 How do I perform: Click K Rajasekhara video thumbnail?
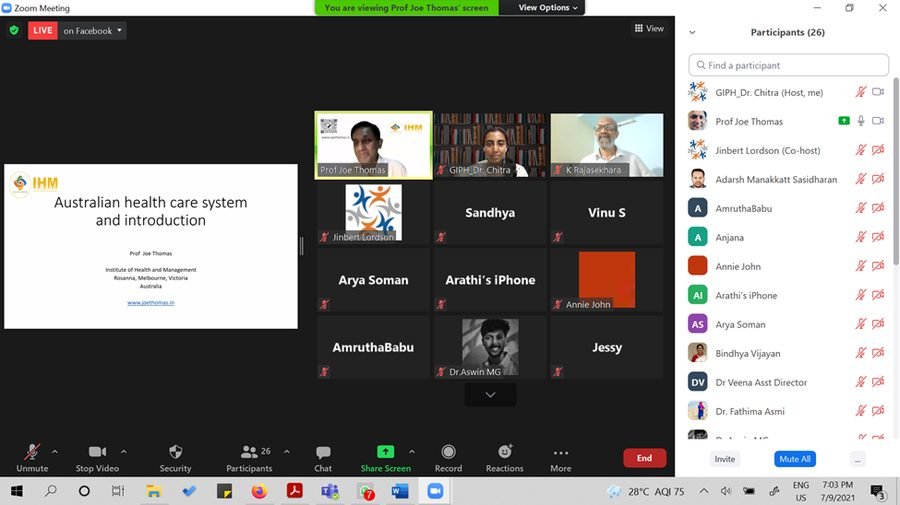(x=607, y=145)
